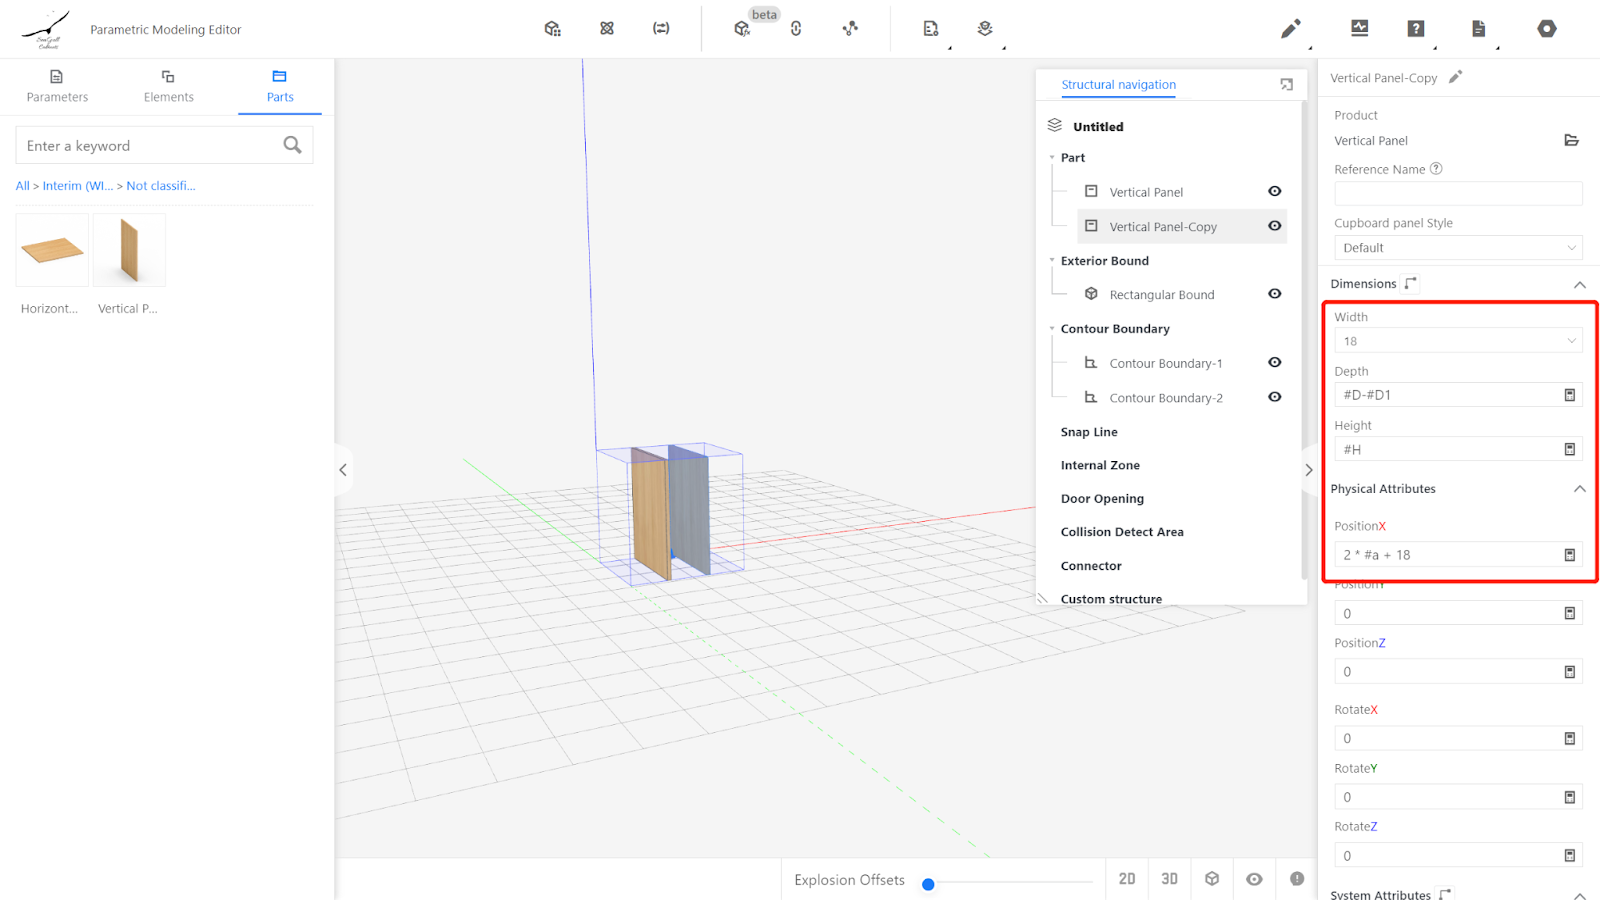Click the Explosion Offsets slider handle
Screen dimensions: 1600x900
pyautogui.click(x=928, y=884)
